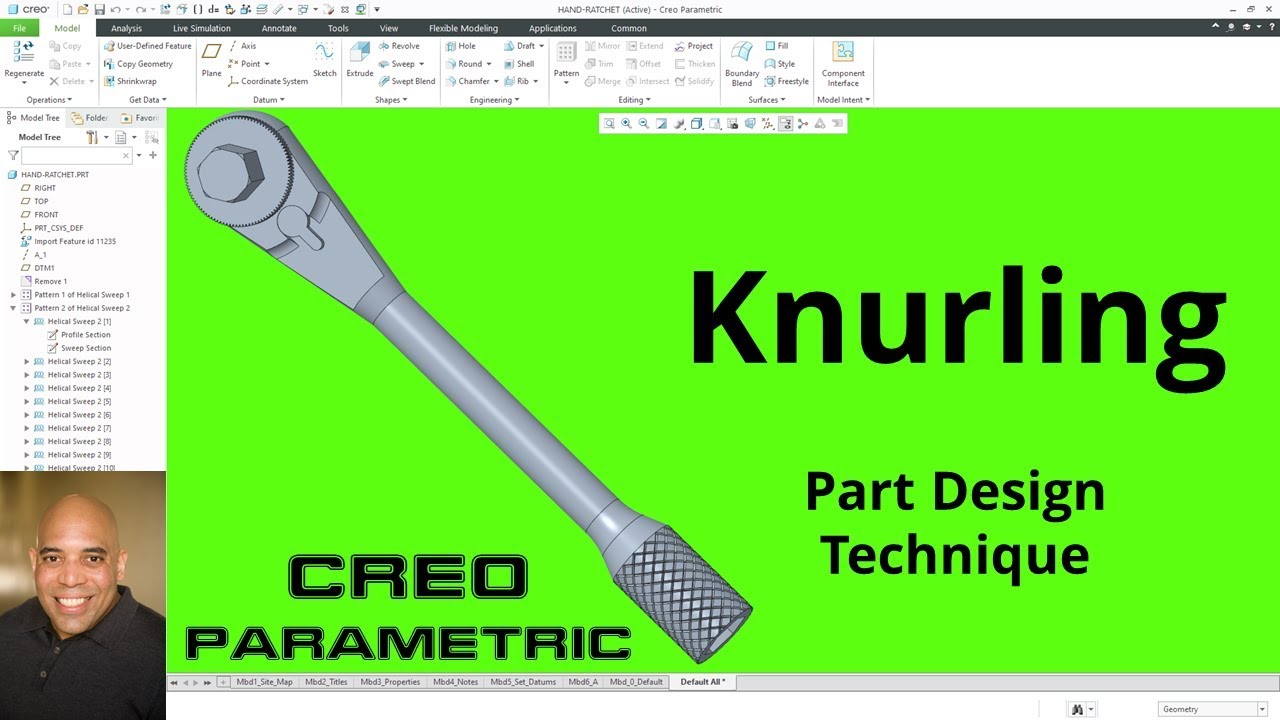Viewport: 1280px width, 720px height.
Task: Switch to the Live Simulation tab
Action: pyautogui.click(x=202, y=28)
